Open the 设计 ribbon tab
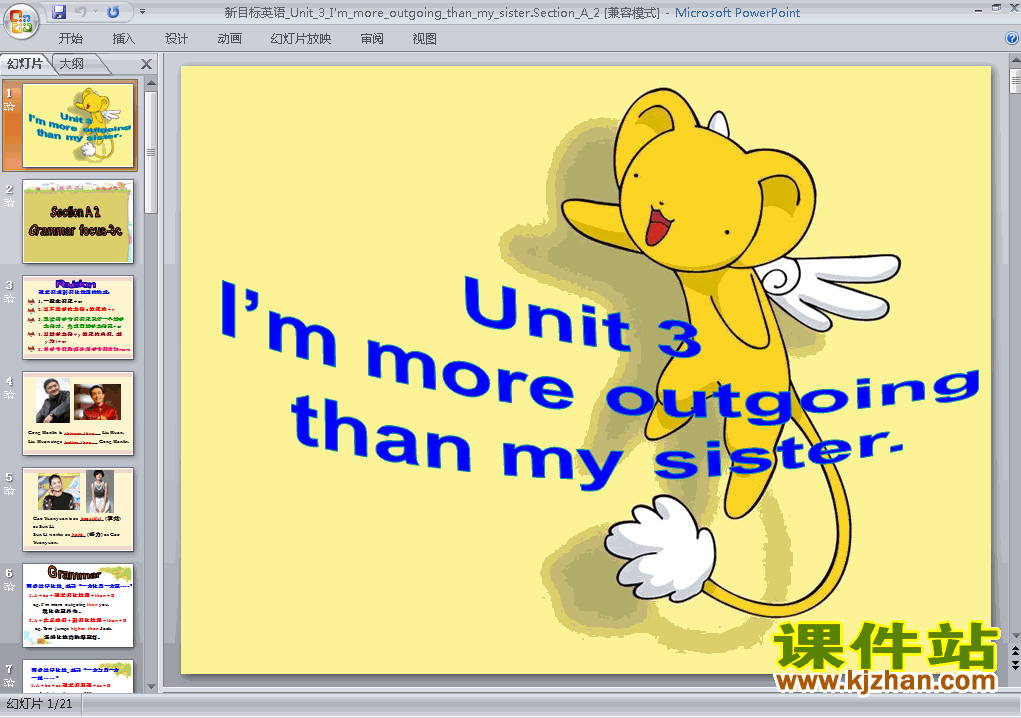1021x718 pixels. (x=176, y=39)
